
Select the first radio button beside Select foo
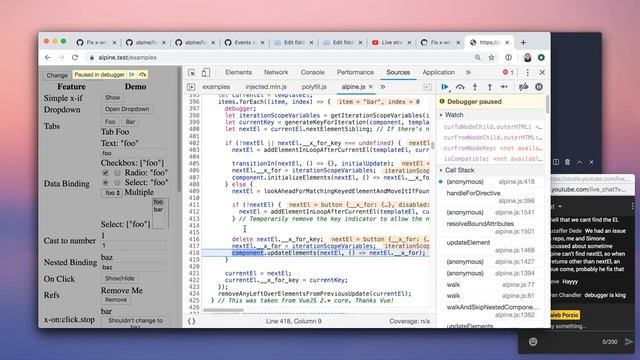point(105,182)
